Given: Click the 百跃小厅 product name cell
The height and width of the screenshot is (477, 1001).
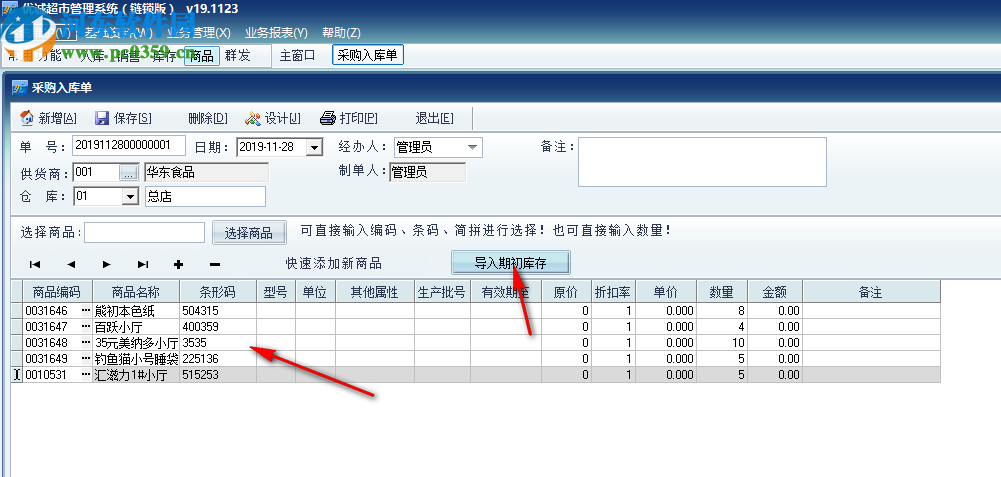Looking at the screenshot, I should coord(136,327).
